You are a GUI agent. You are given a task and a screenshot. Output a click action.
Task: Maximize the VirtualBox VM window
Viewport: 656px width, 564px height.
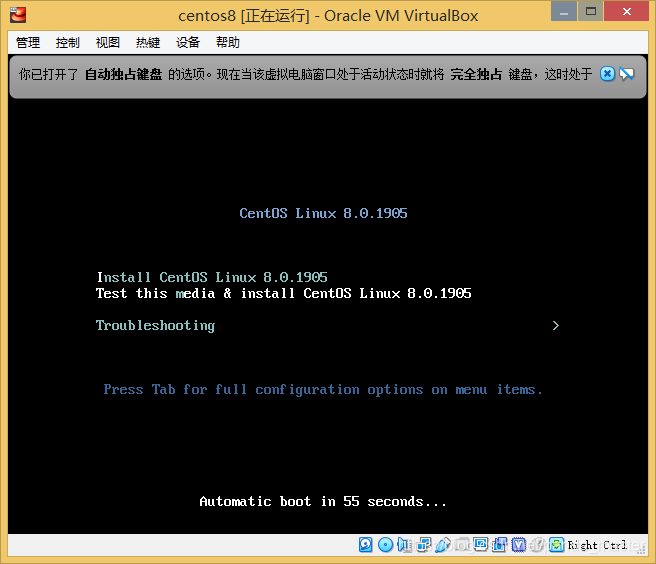pos(590,11)
